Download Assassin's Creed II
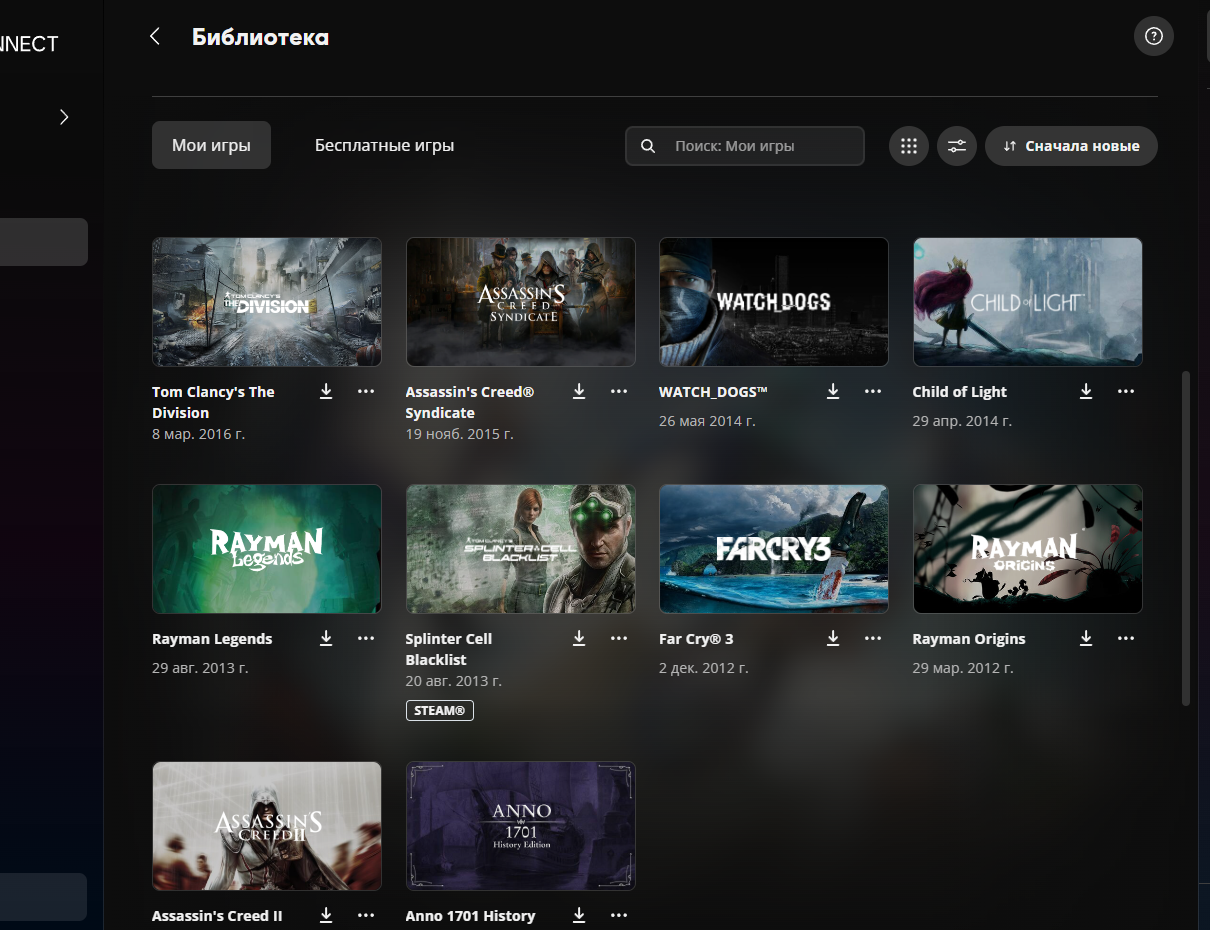The image size is (1210, 930). point(326,915)
